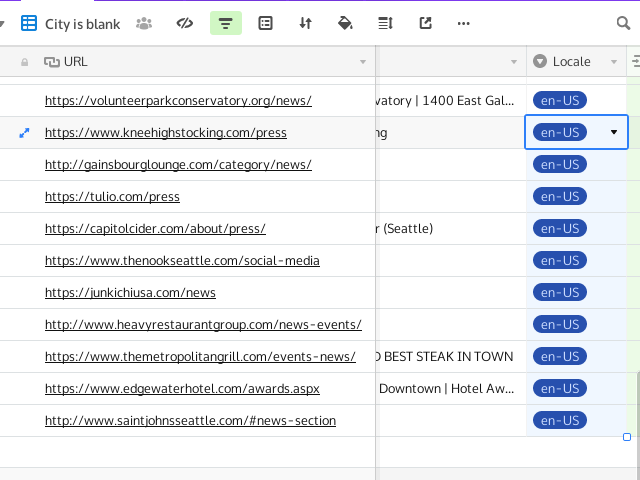The height and width of the screenshot is (480, 640).
Task: Click the City is blank view name
Action: [82, 24]
